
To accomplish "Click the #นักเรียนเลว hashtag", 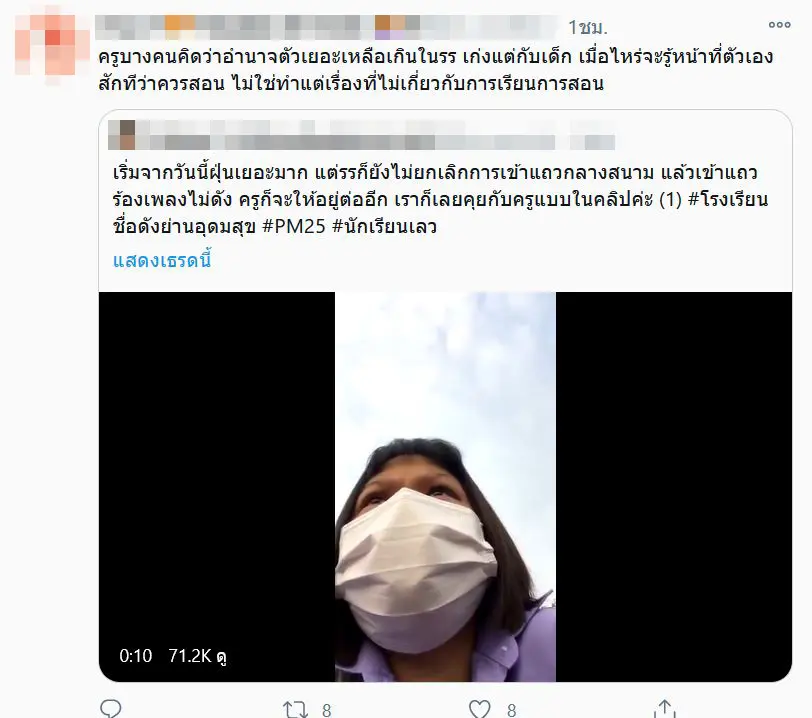I will pyautogui.click(x=384, y=226).
